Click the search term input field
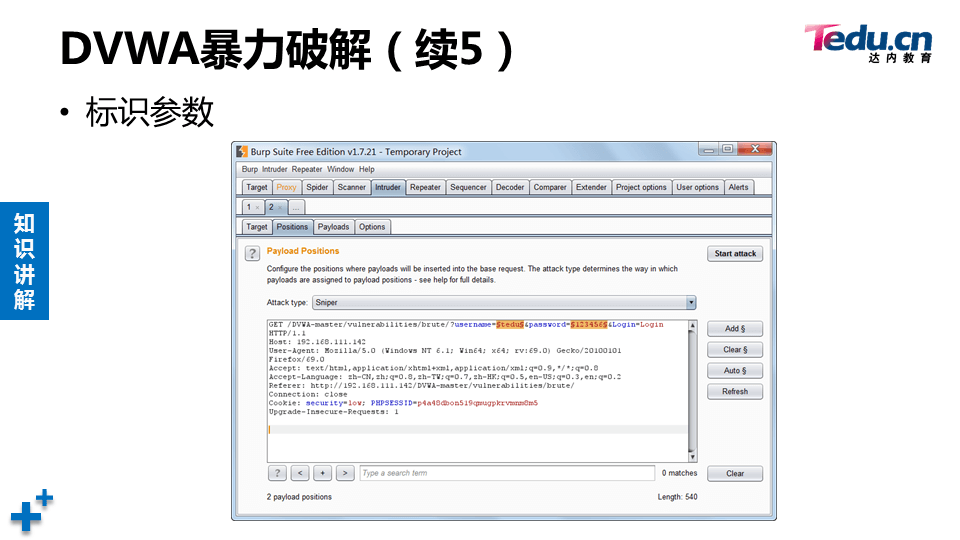 508,473
